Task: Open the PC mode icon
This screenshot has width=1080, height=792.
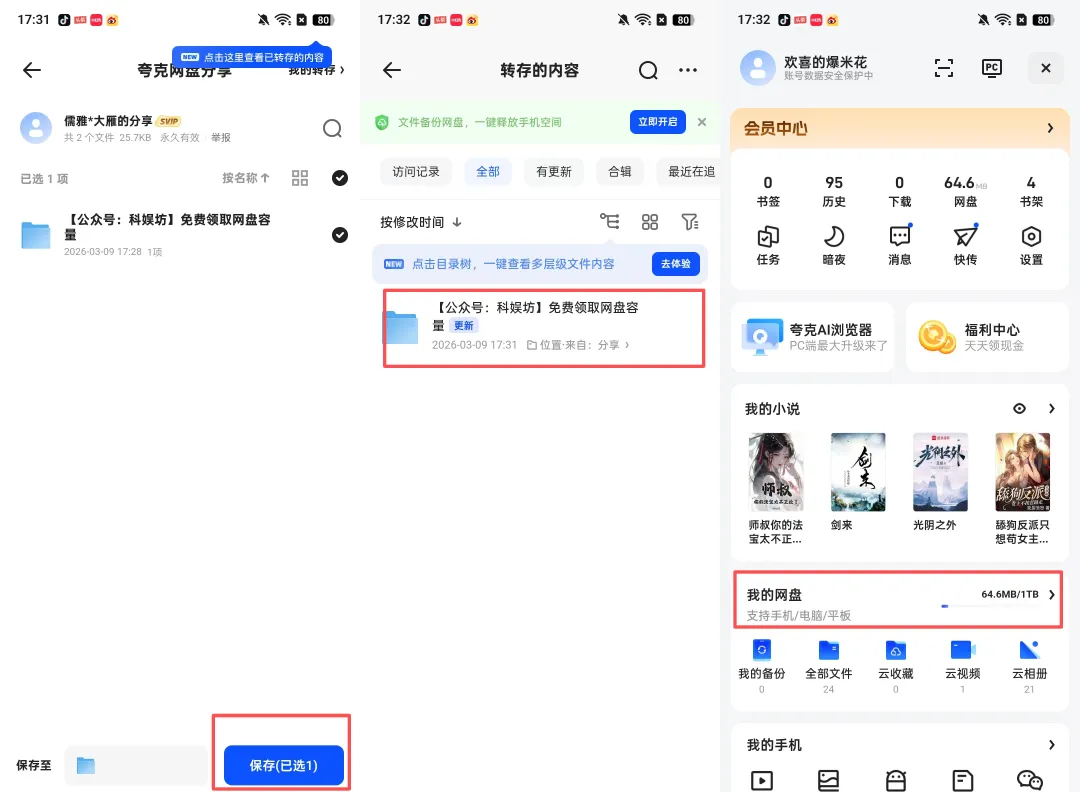Action: coord(992,67)
